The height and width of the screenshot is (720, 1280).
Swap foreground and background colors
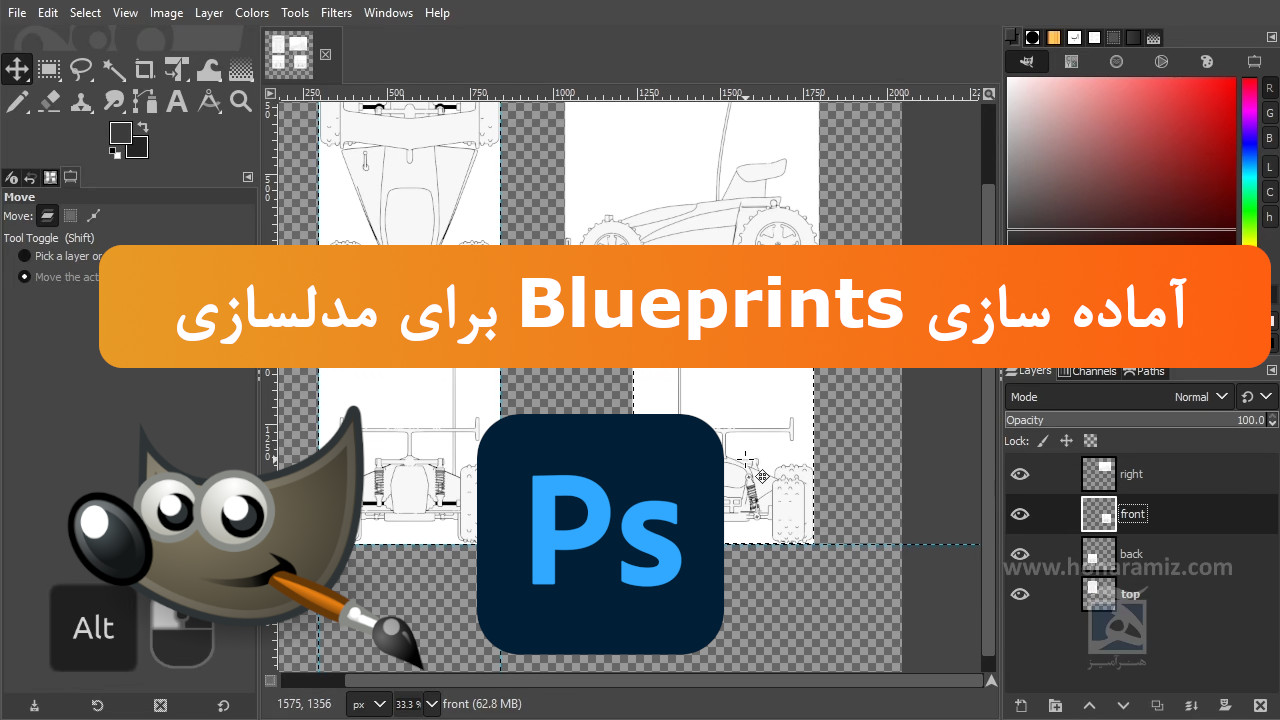click(143, 127)
